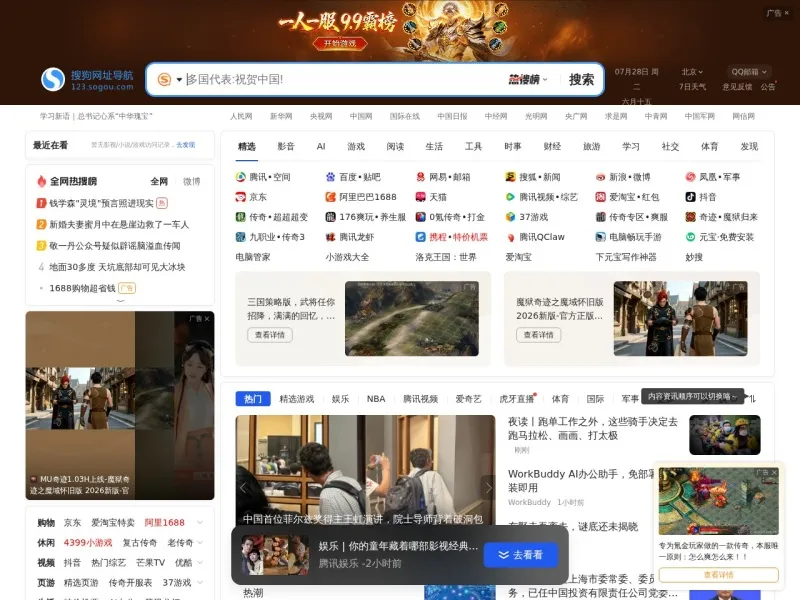Expand the 休闲 row chevron
The width and height of the screenshot is (800, 600).
[199, 542]
